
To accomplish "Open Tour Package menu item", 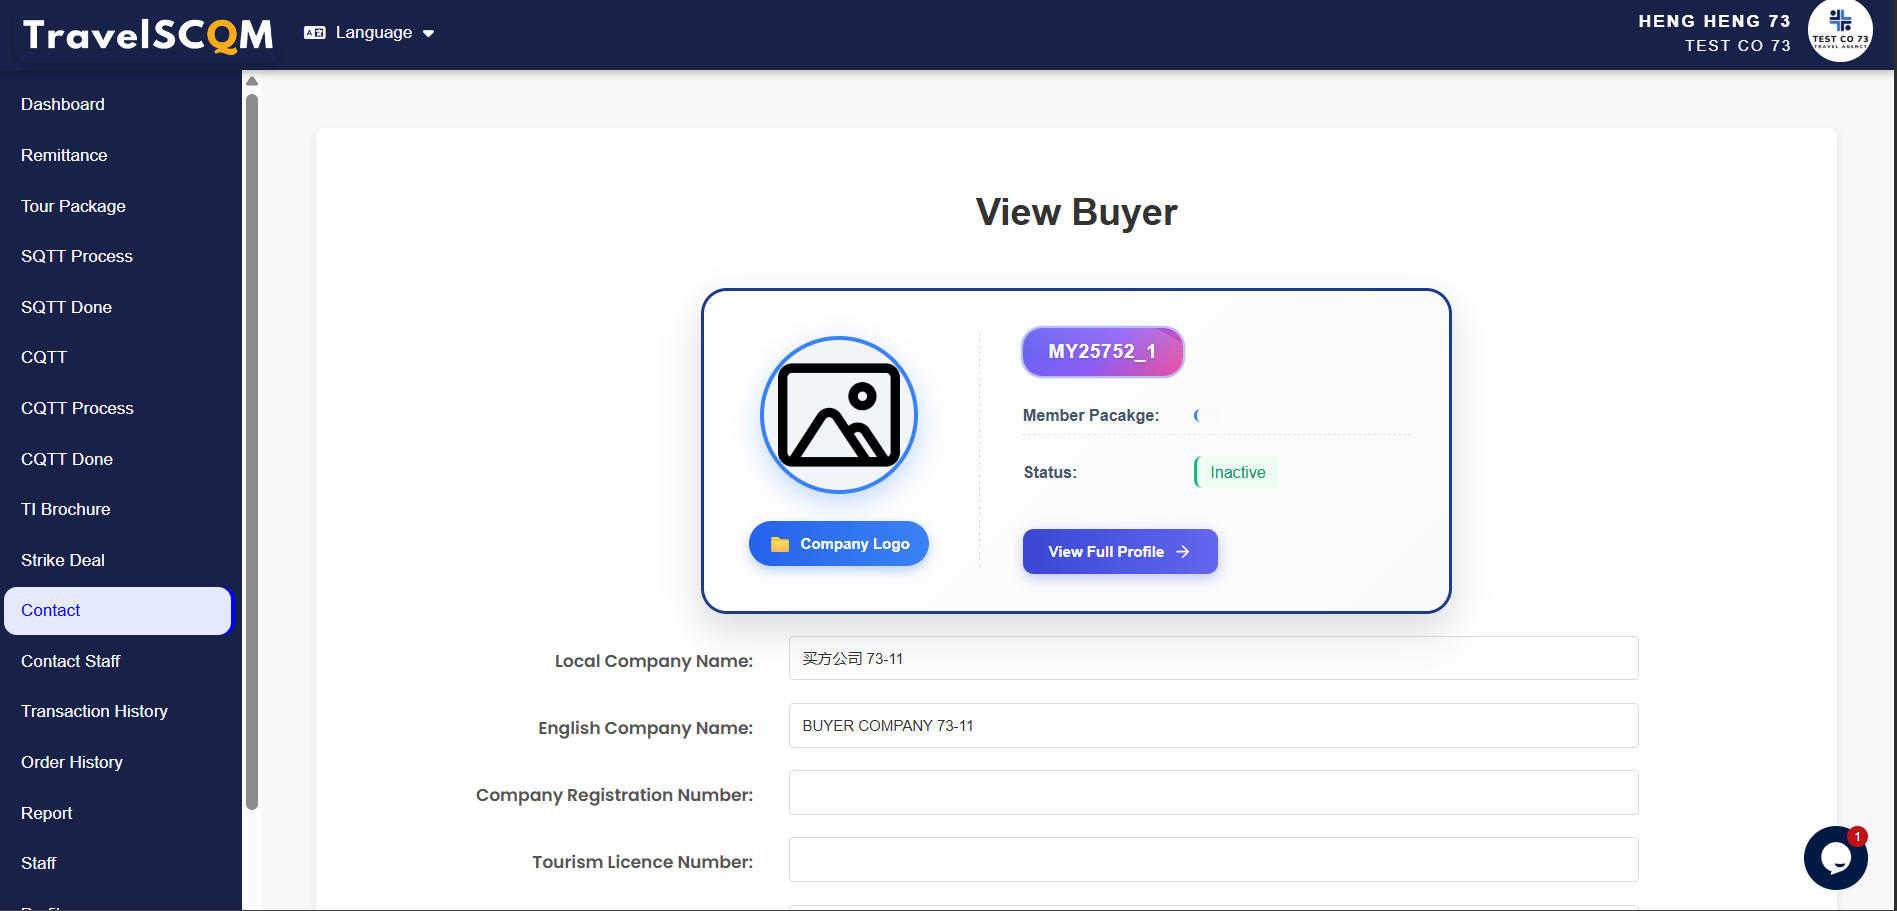I will [73, 206].
